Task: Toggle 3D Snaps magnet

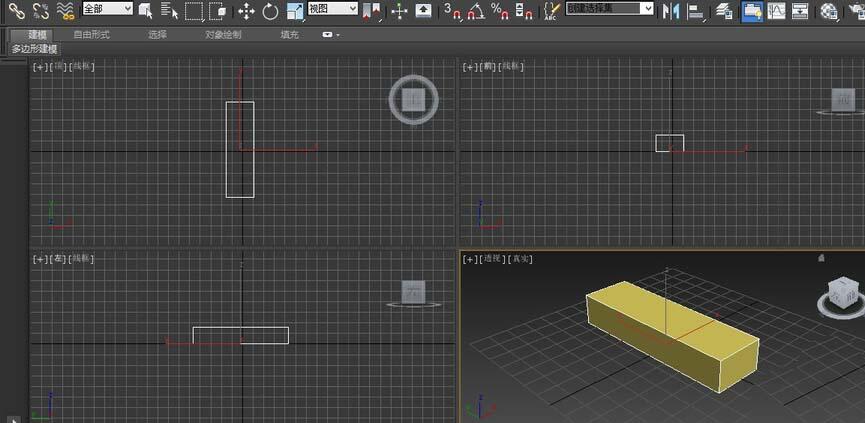Action: pos(452,10)
